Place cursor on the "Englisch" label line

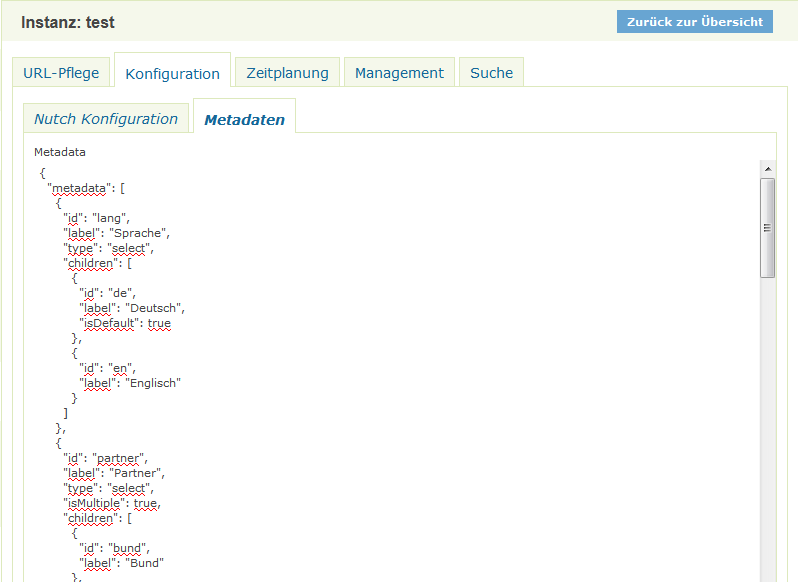(x=130, y=383)
